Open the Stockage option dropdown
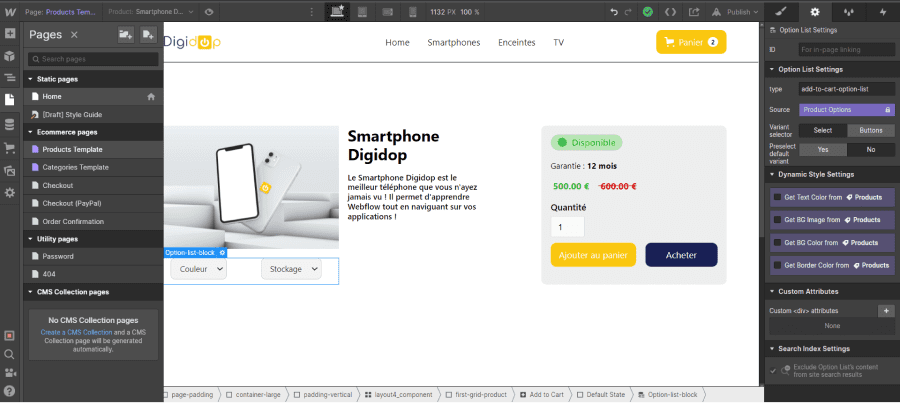Image resolution: width=900 pixels, height=403 pixels. 291,269
